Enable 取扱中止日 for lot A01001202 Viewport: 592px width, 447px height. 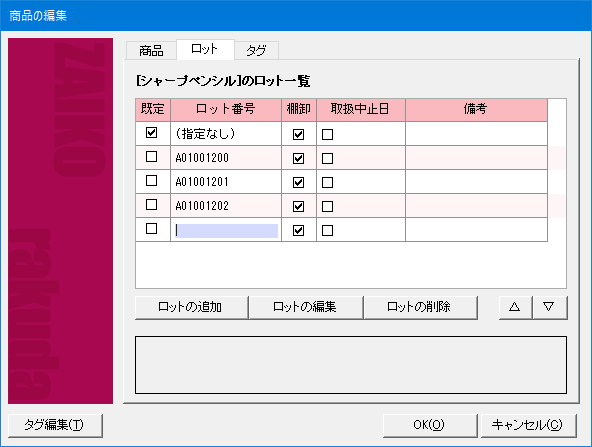click(x=327, y=207)
